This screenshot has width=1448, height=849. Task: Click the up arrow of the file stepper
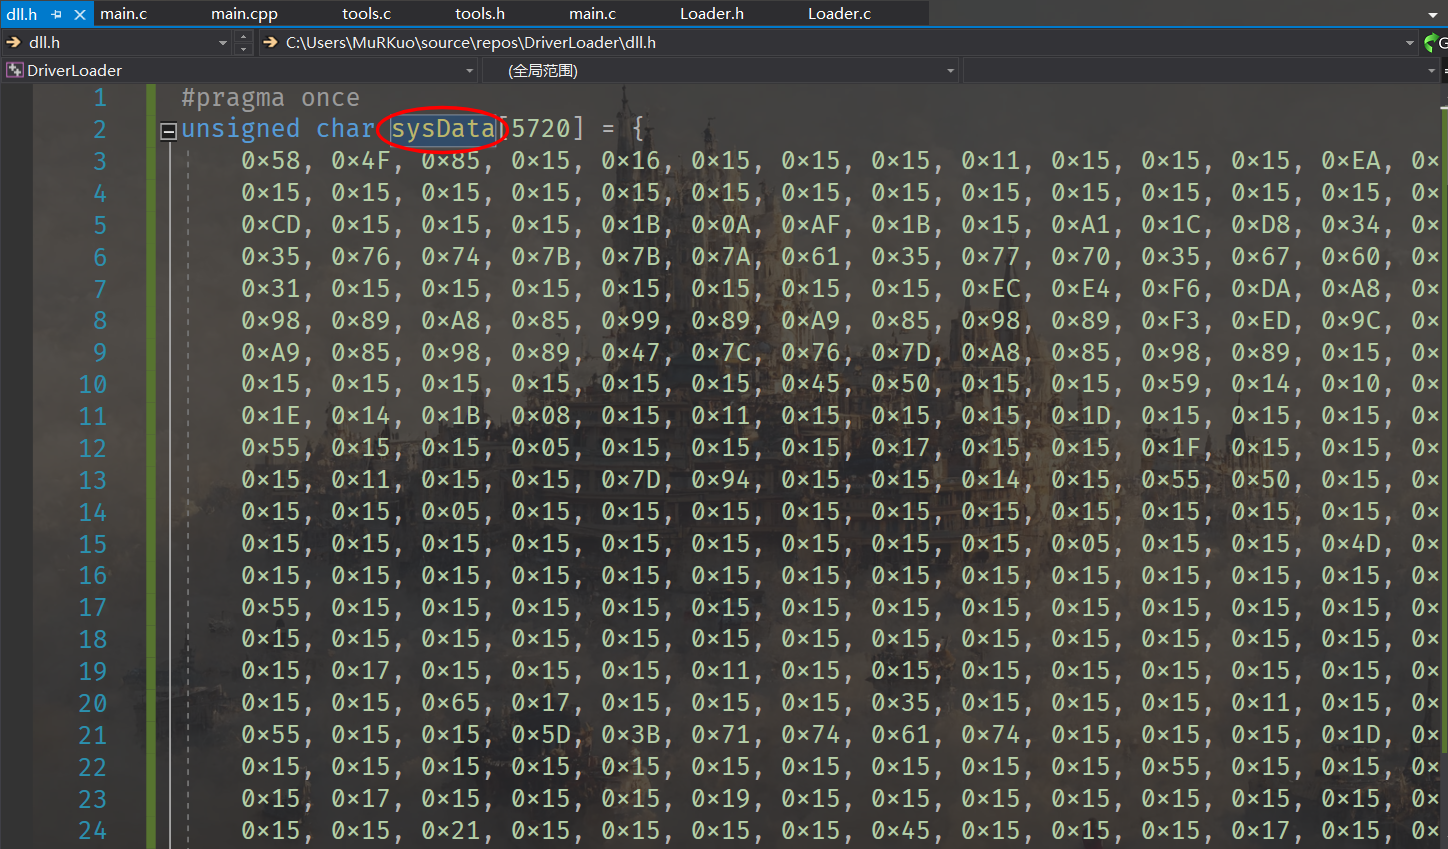(x=243, y=36)
